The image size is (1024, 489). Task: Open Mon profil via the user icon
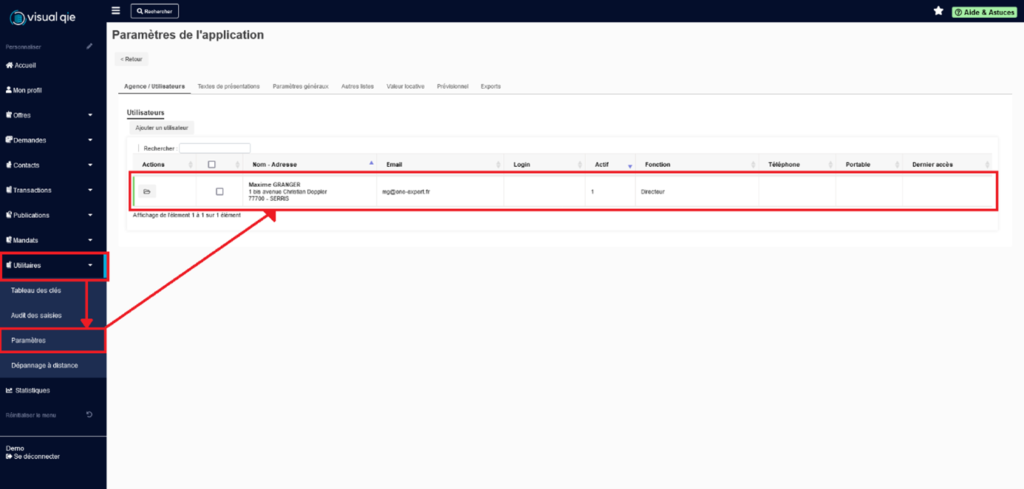tap(10, 90)
